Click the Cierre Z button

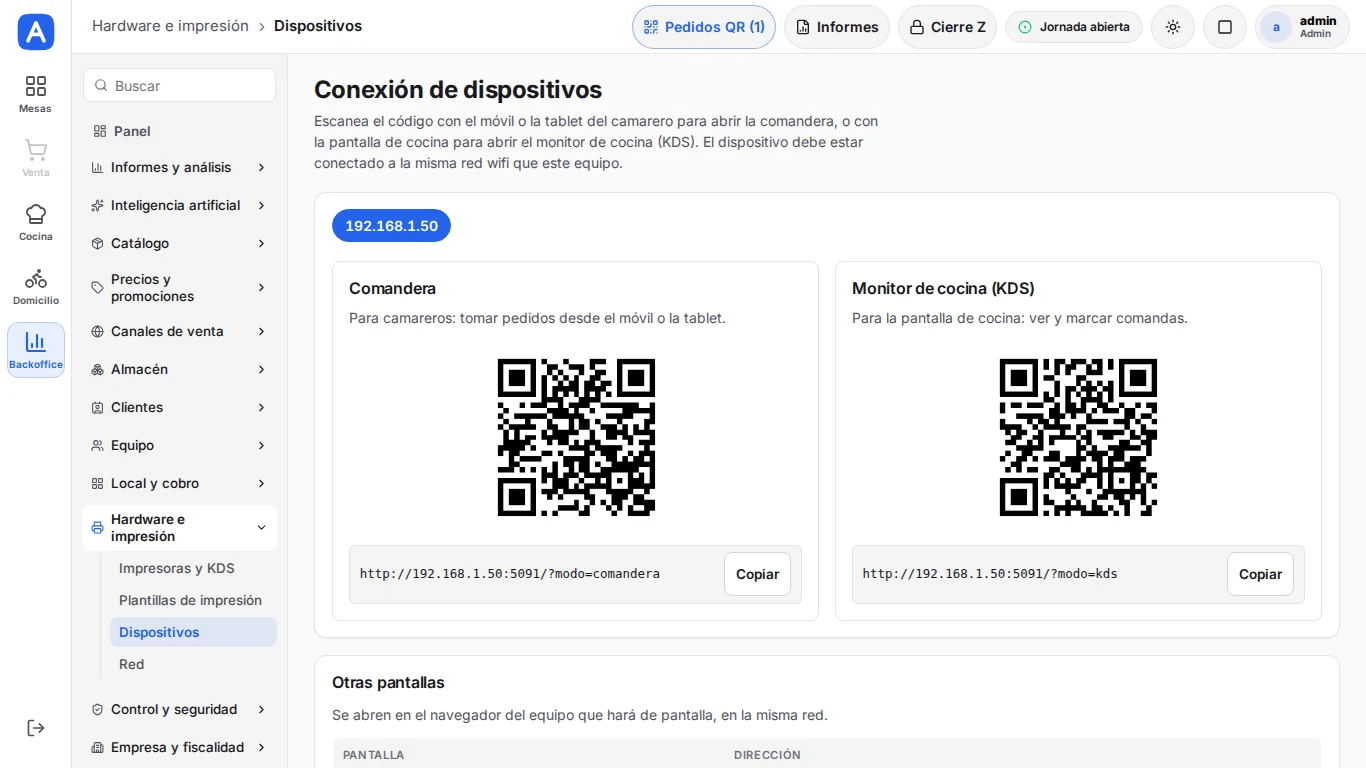(947, 27)
